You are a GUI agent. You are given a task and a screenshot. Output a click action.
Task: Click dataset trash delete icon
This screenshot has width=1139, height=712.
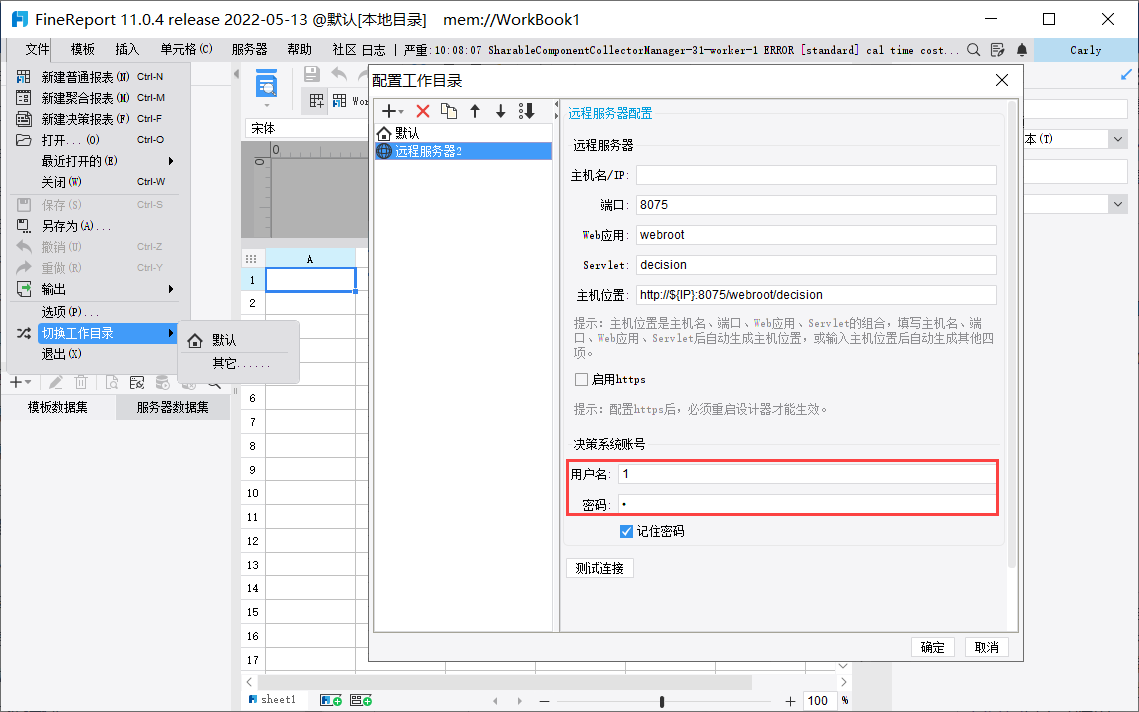[x=81, y=382]
